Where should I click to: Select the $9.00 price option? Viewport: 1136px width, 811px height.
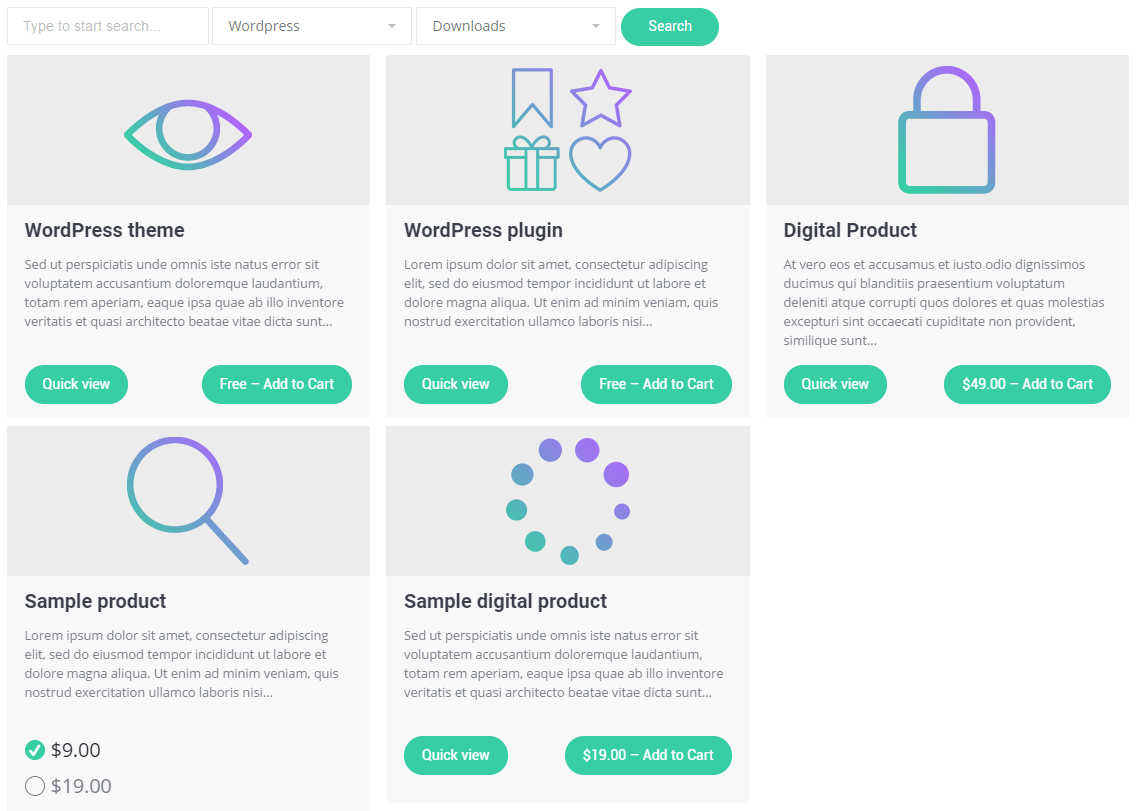35,749
